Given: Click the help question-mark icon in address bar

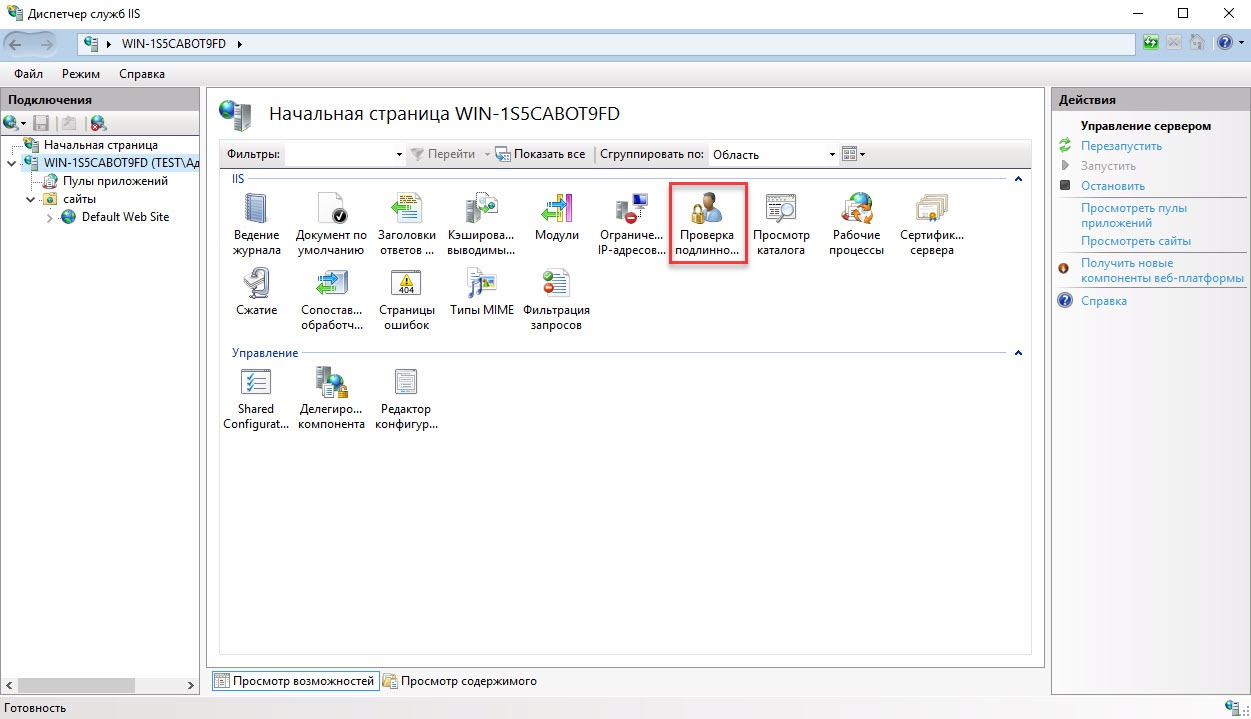Looking at the screenshot, I should coord(1224,43).
